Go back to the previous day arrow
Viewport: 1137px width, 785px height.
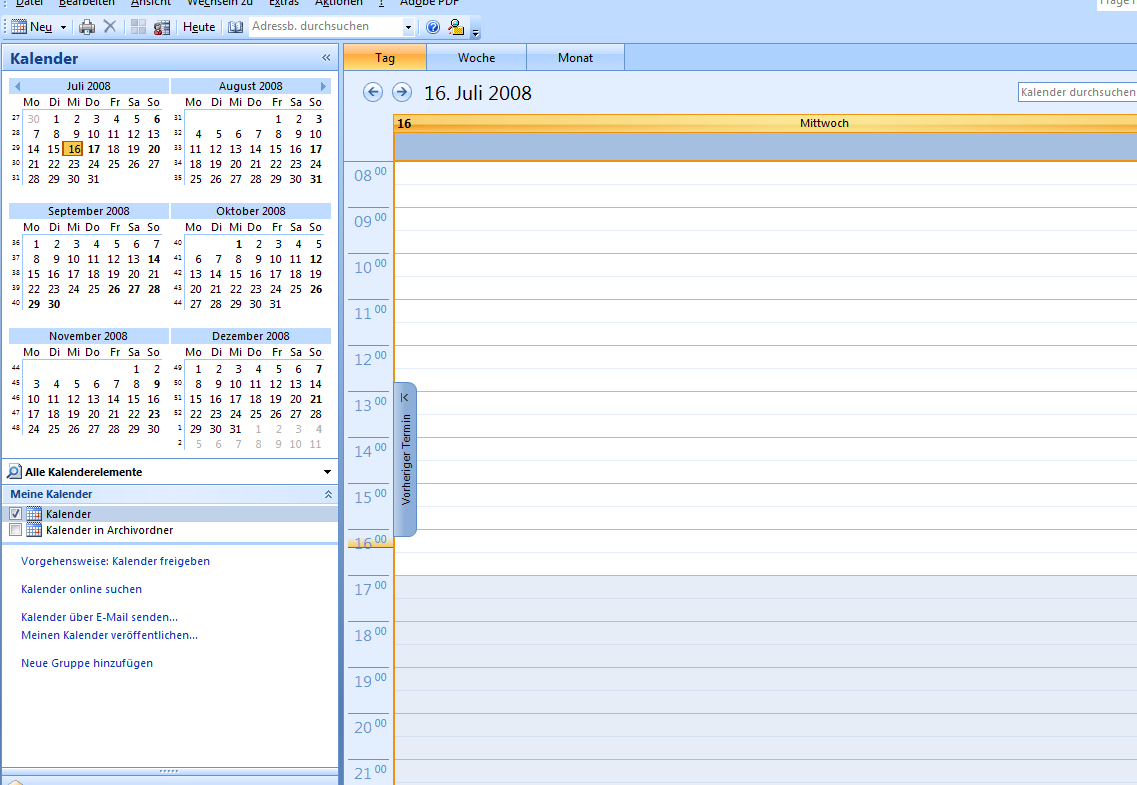373,92
